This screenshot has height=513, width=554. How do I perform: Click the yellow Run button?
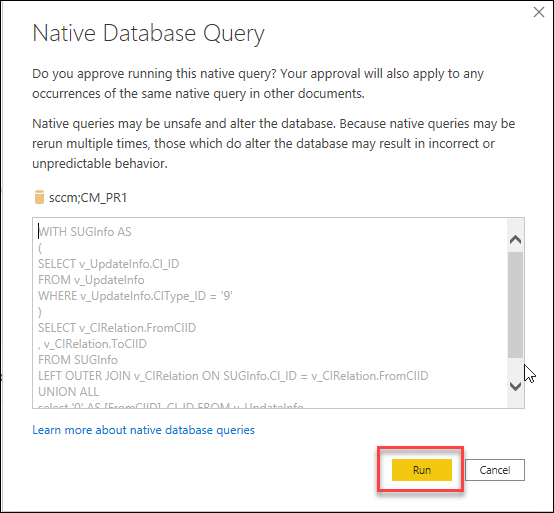pyautogui.click(x=422, y=470)
